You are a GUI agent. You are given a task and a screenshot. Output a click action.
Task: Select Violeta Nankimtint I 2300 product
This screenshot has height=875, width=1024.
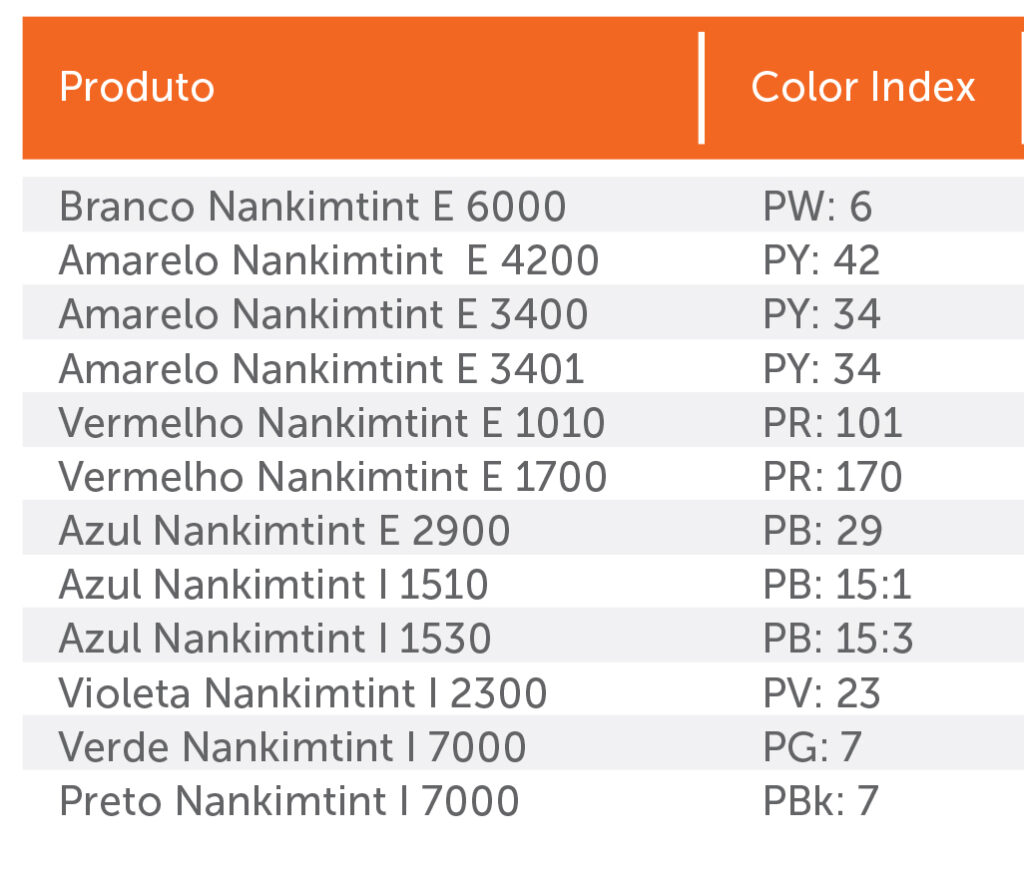coord(302,693)
